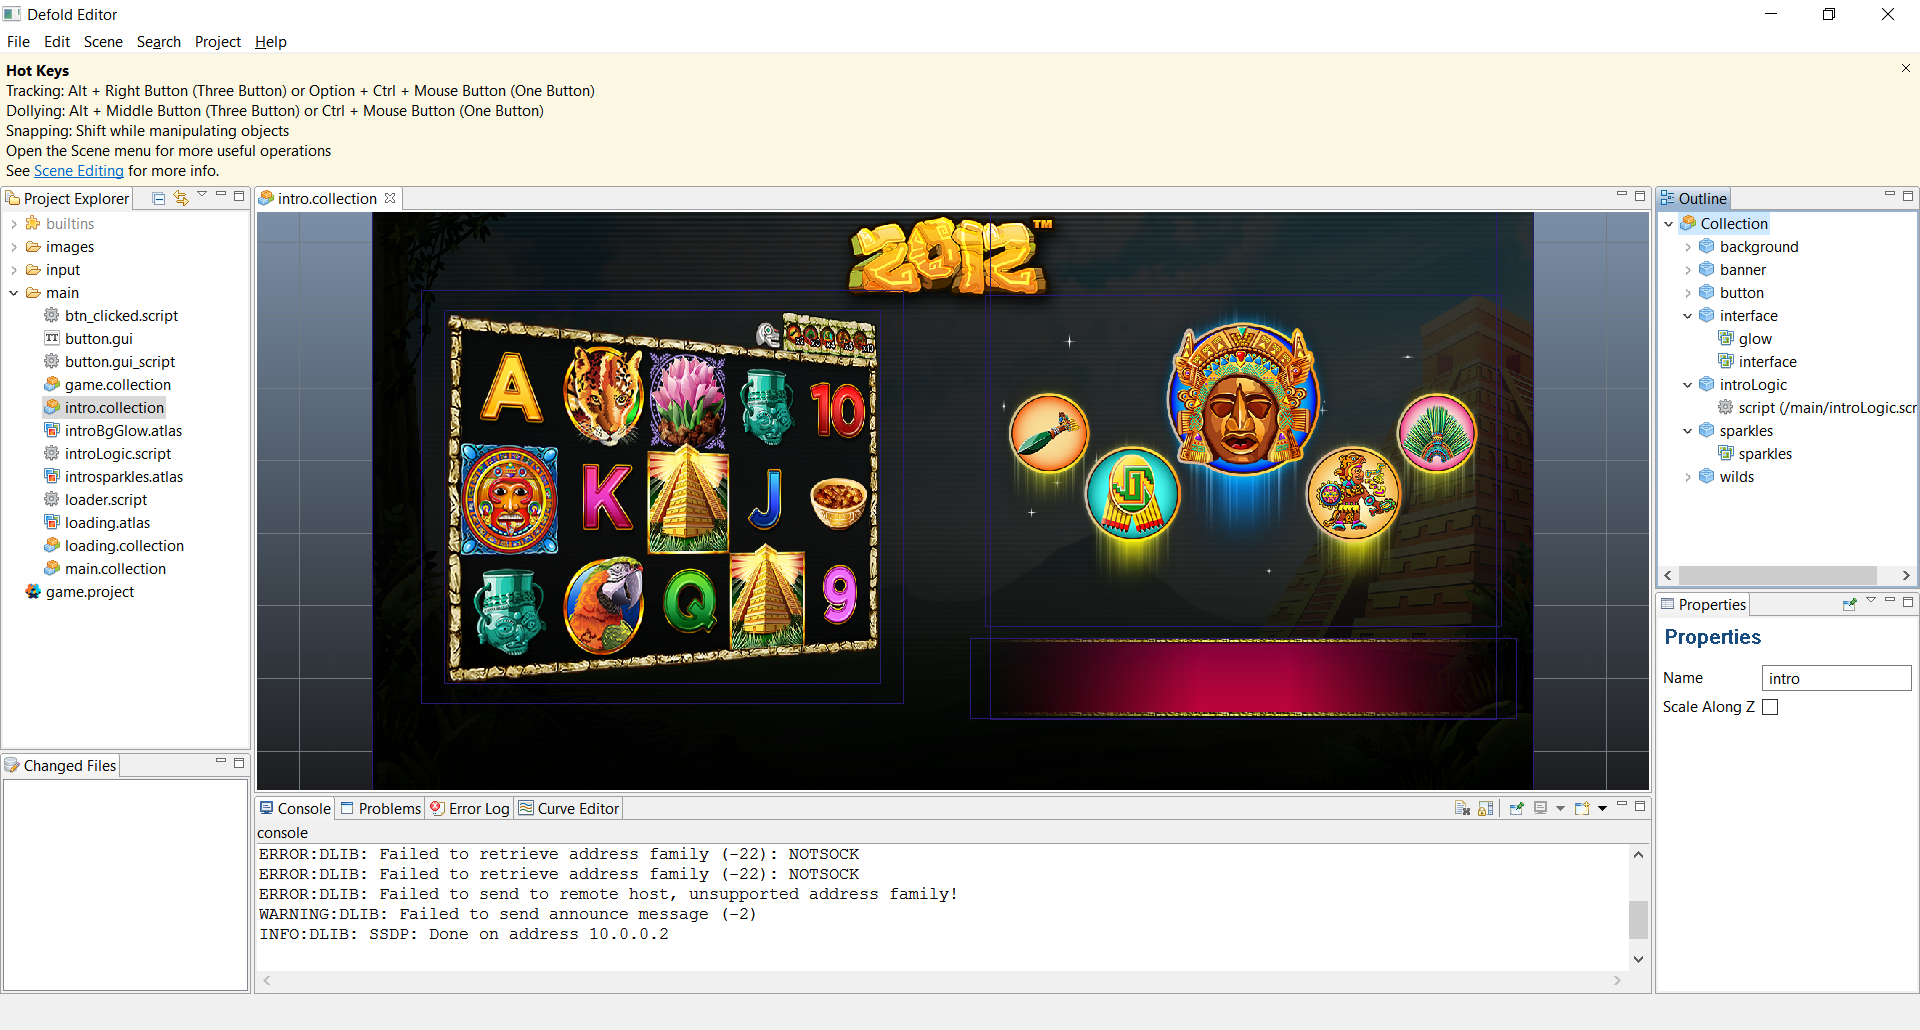Expand the wilds node in Outline
Image resolution: width=1920 pixels, height=1030 pixels.
(1688, 477)
